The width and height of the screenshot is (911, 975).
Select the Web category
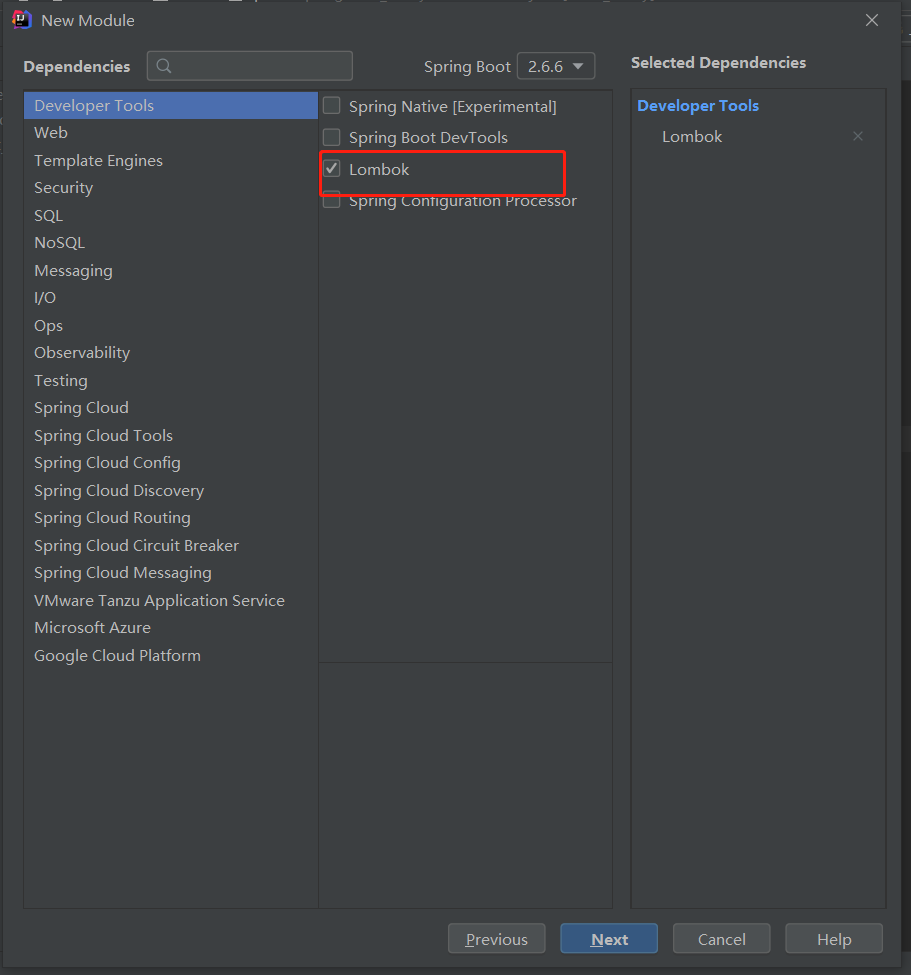(x=171, y=132)
